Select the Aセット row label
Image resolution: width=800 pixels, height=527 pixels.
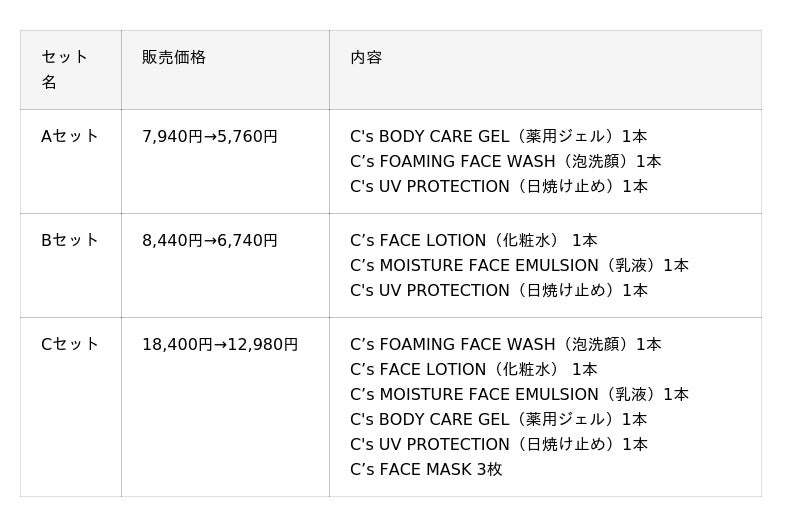coord(70,136)
